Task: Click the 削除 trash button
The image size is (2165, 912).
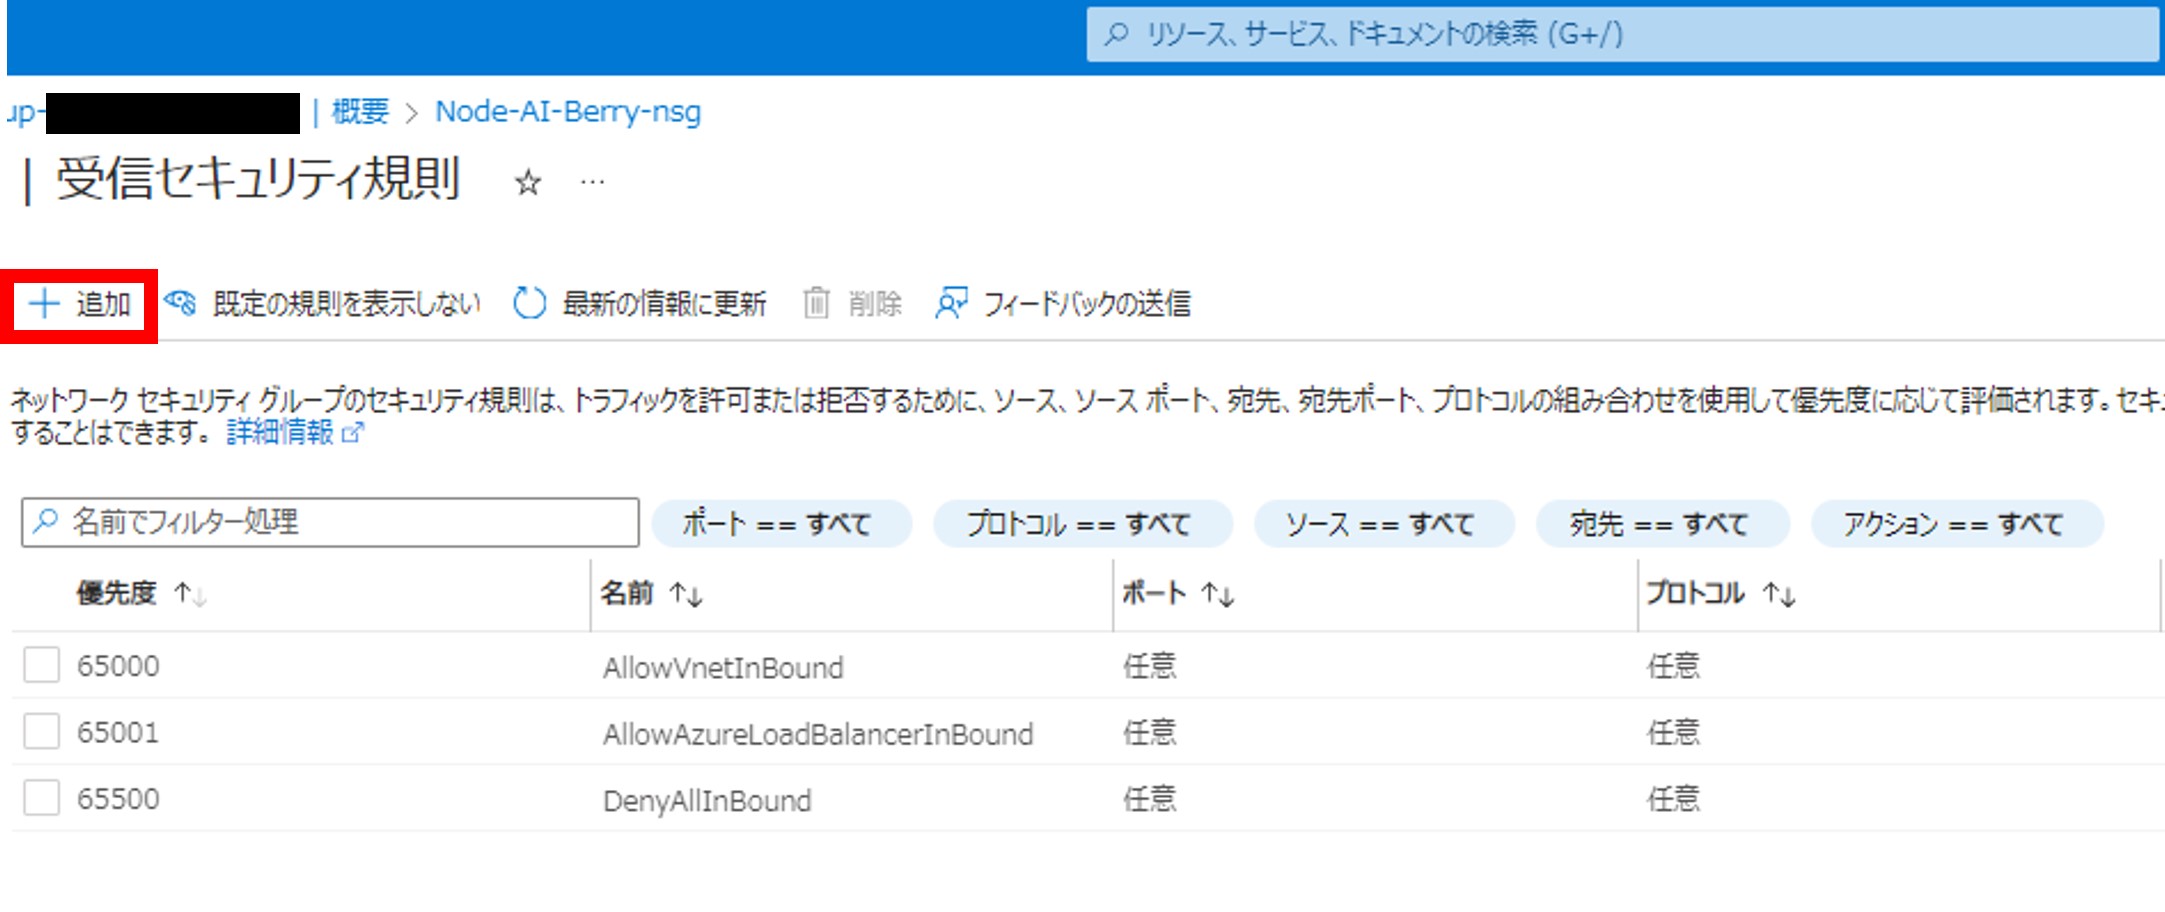Action: point(853,304)
